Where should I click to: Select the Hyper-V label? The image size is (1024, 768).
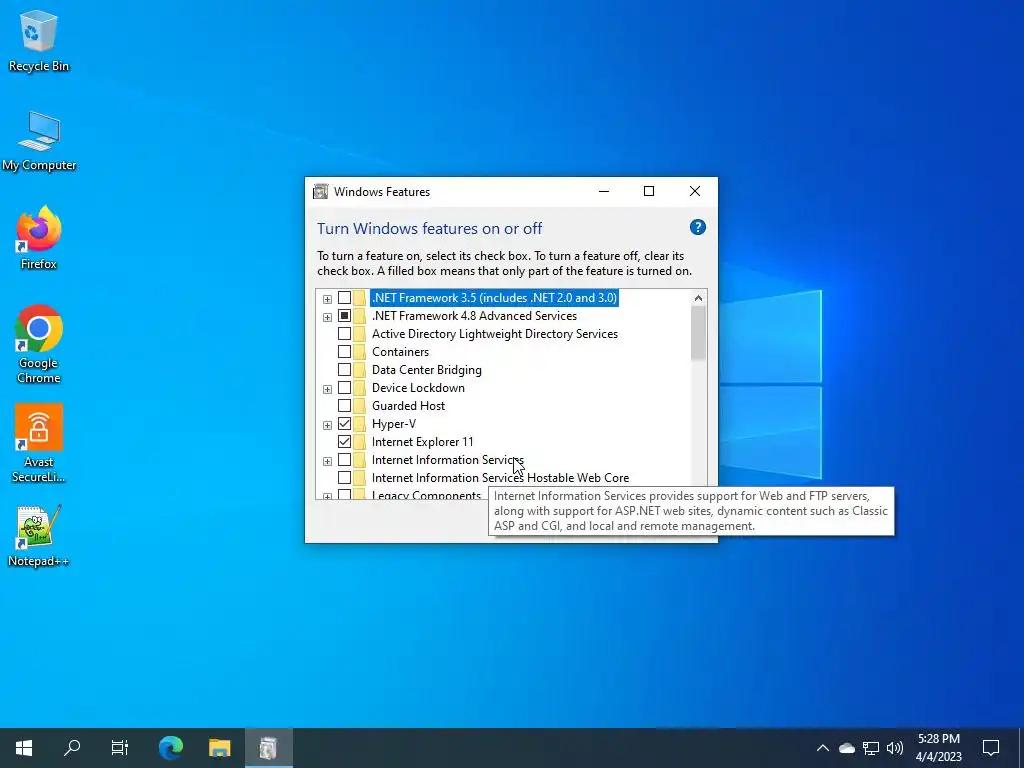[x=394, y=424]
